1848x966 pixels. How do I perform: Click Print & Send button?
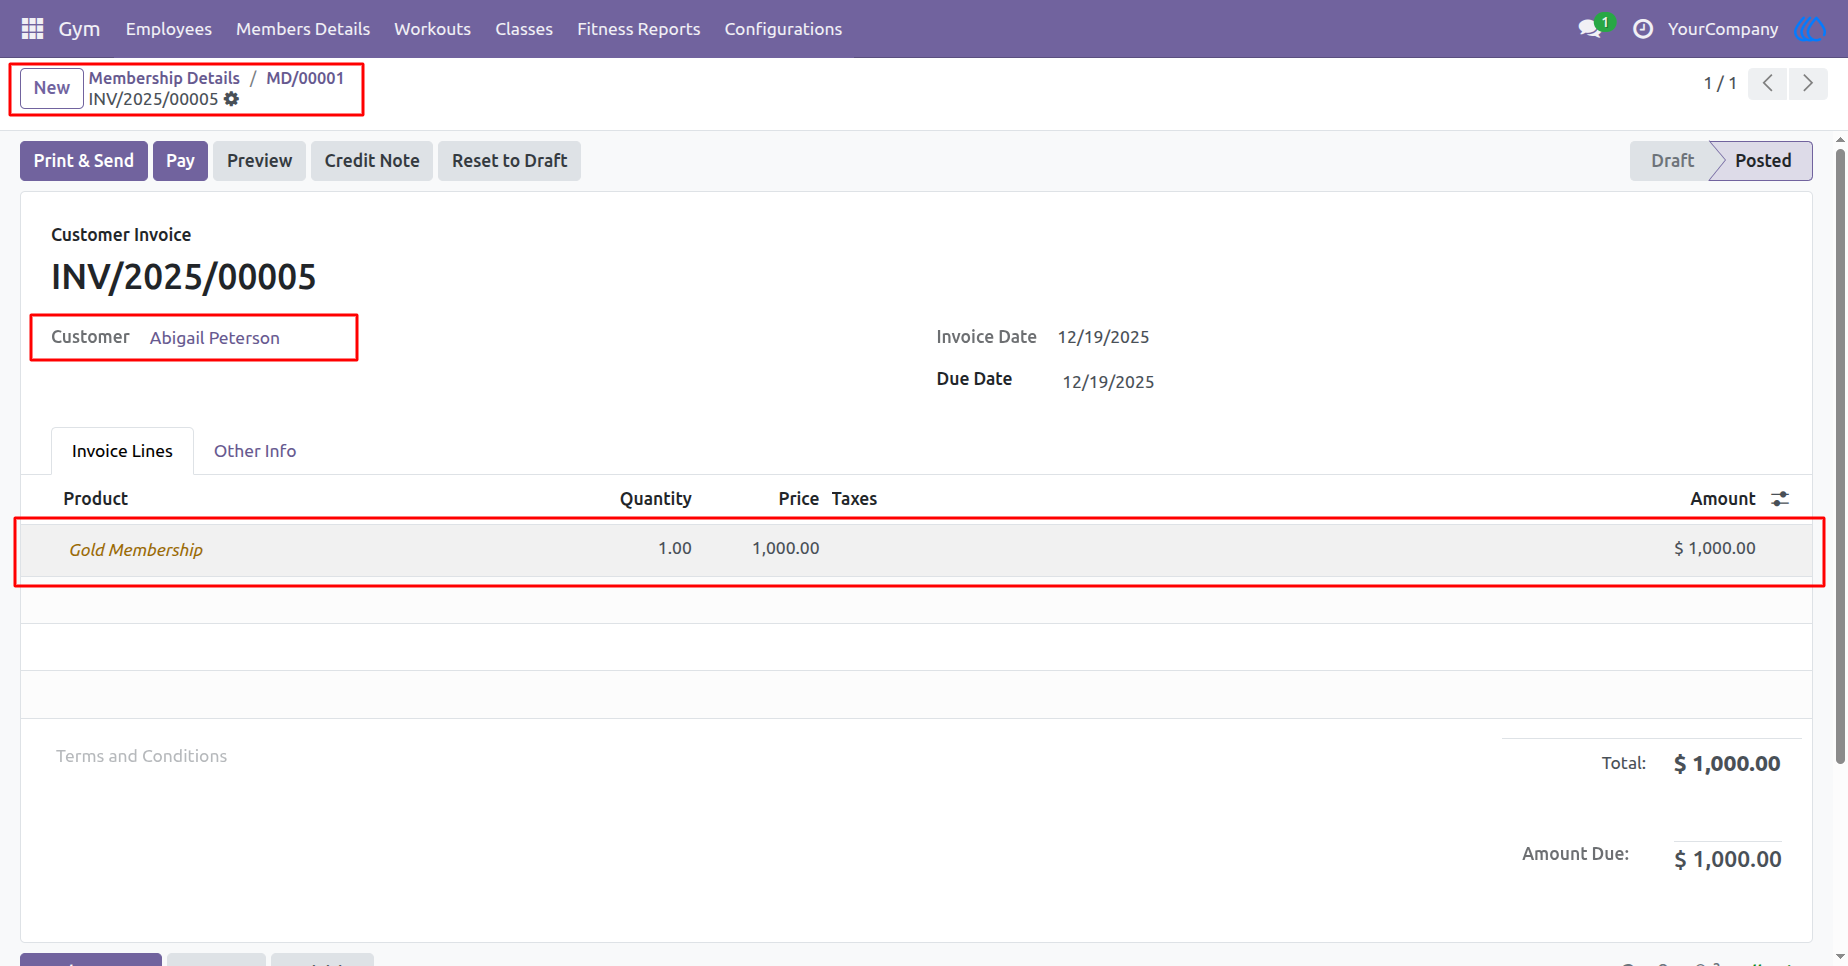[x=84, y=161]
